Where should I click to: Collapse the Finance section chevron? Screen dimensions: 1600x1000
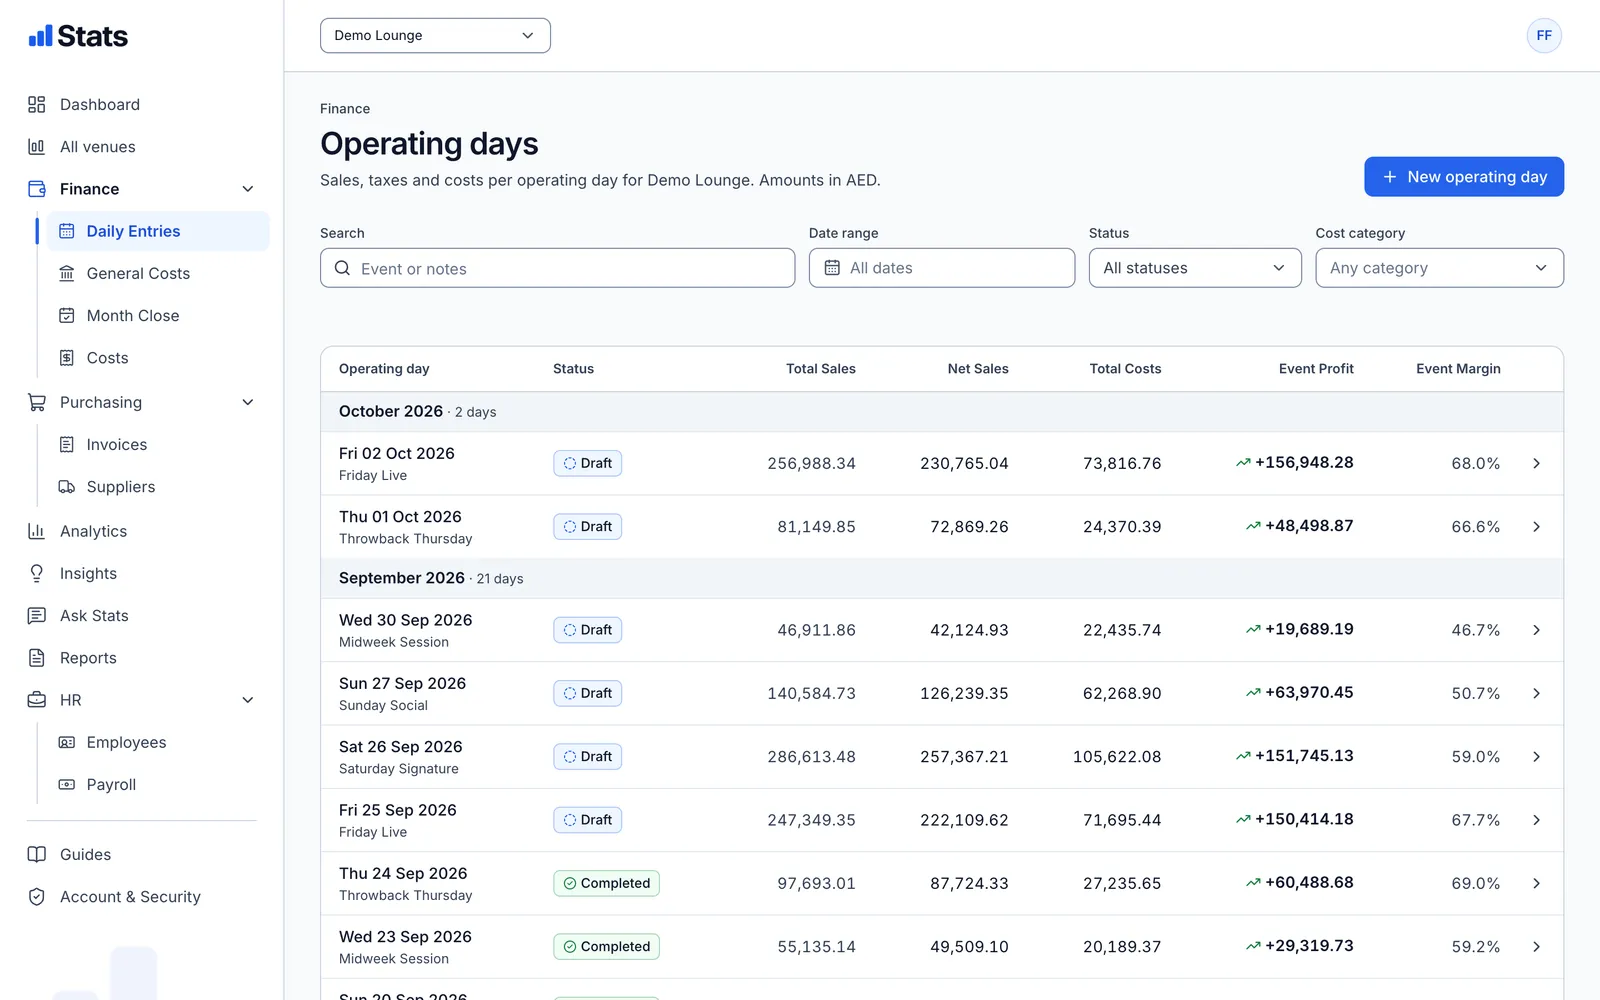(x=248, y=189)
